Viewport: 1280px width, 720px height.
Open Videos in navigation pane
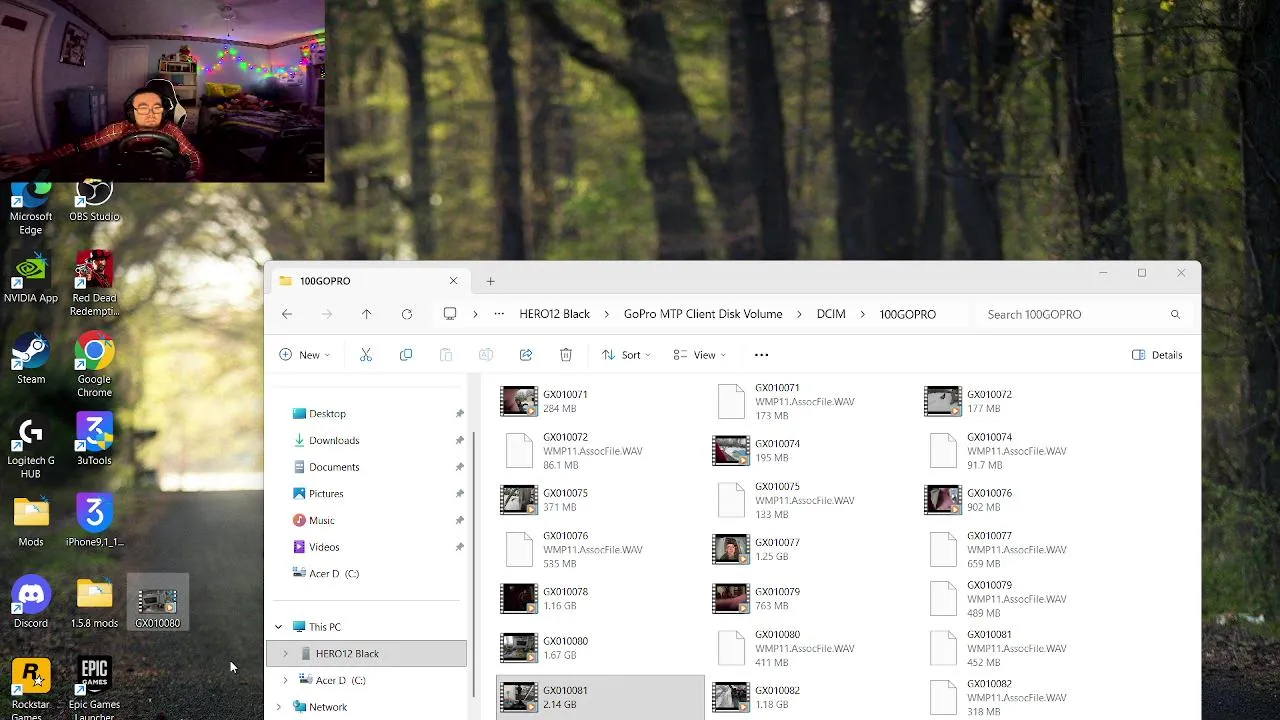[324, 547]
